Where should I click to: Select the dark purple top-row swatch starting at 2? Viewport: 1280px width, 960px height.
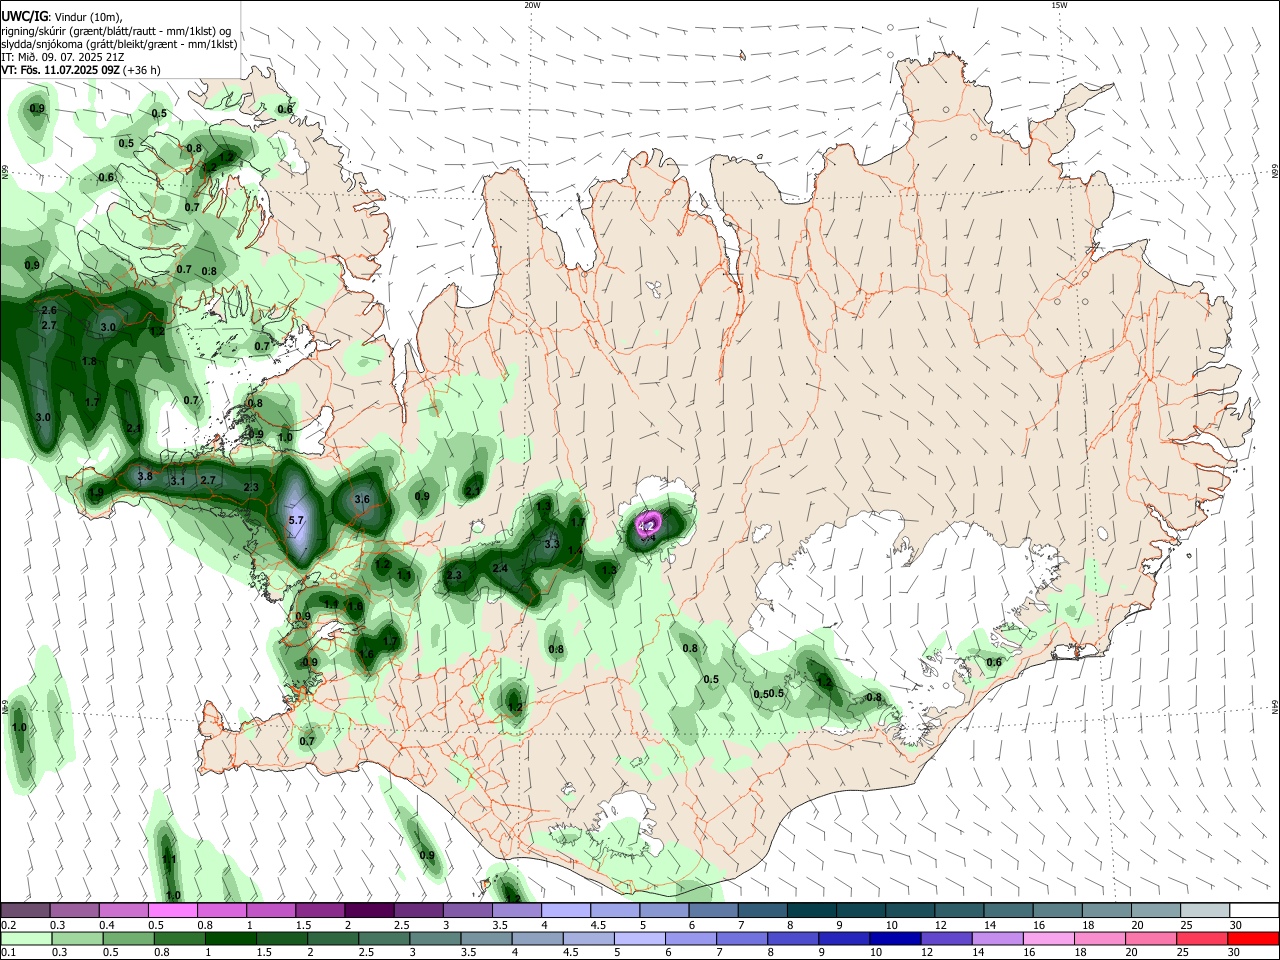click(x=369, y=911)
